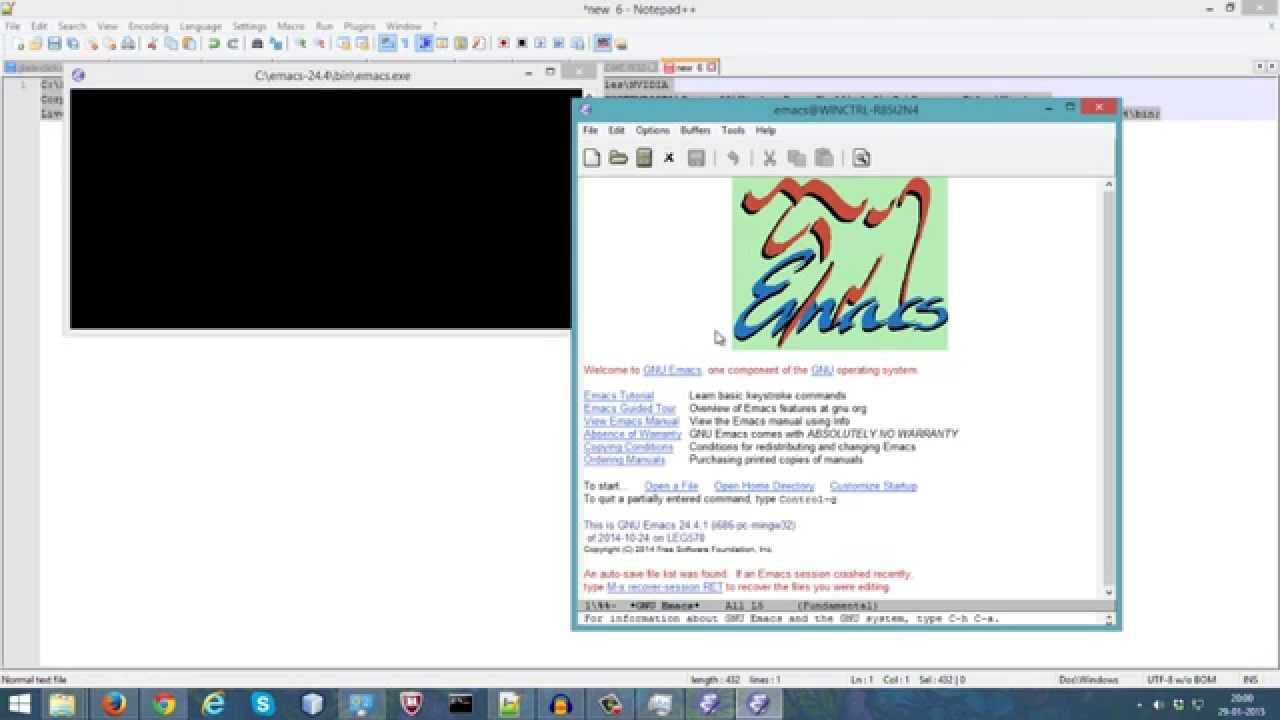
Task: Click the Undo green arrow in Notepad++ toolbar
Action: (214, 44)
